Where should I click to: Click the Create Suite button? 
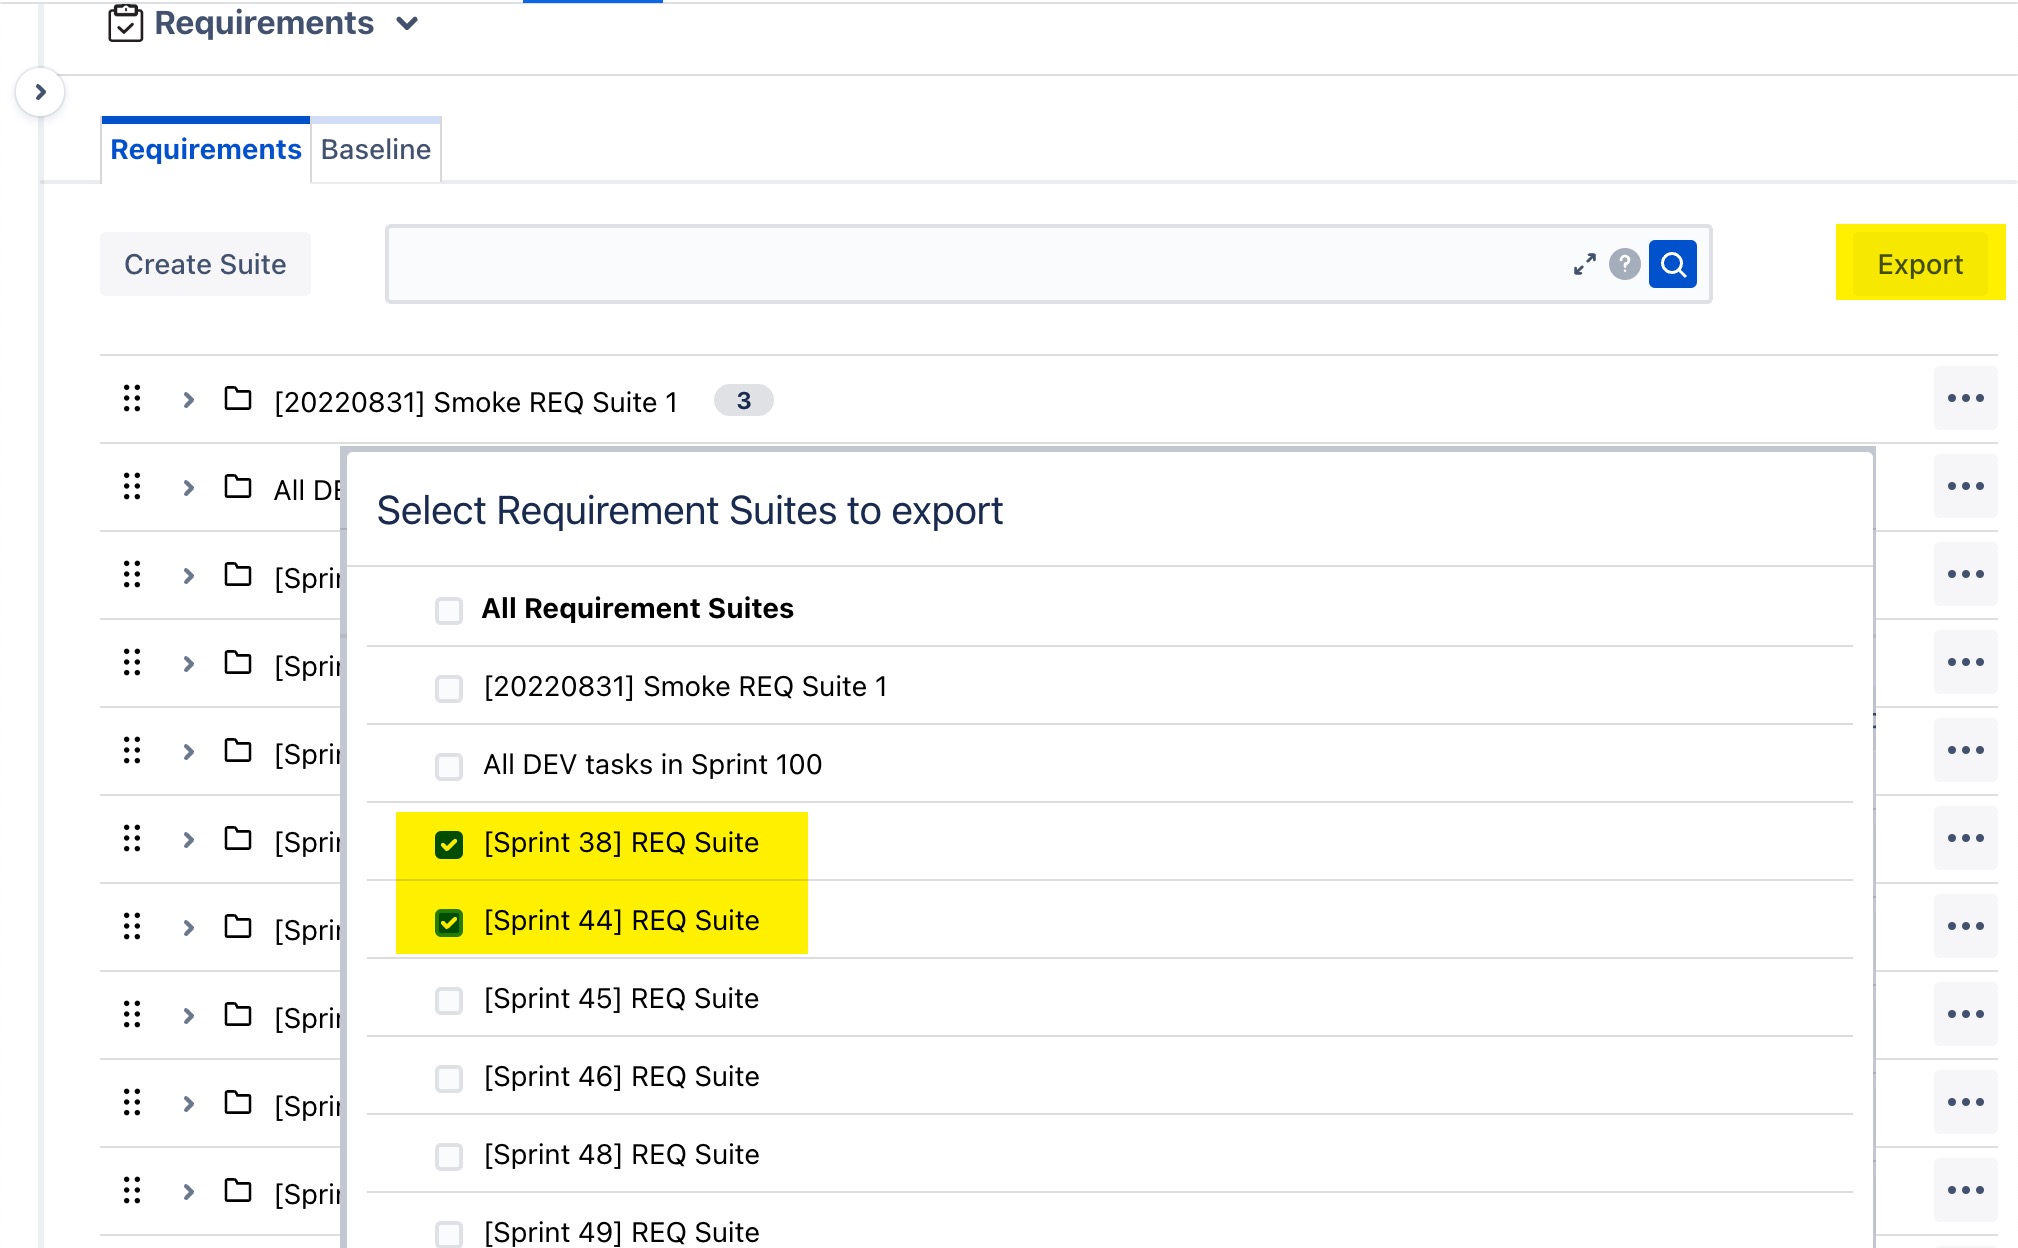pos(205,264)
